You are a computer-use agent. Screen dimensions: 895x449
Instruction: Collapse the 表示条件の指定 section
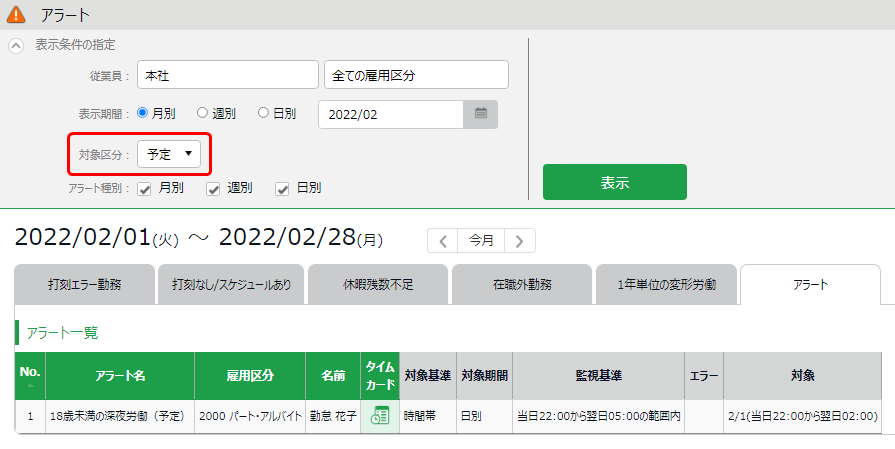pyautogui.click(x=16, y=45)
